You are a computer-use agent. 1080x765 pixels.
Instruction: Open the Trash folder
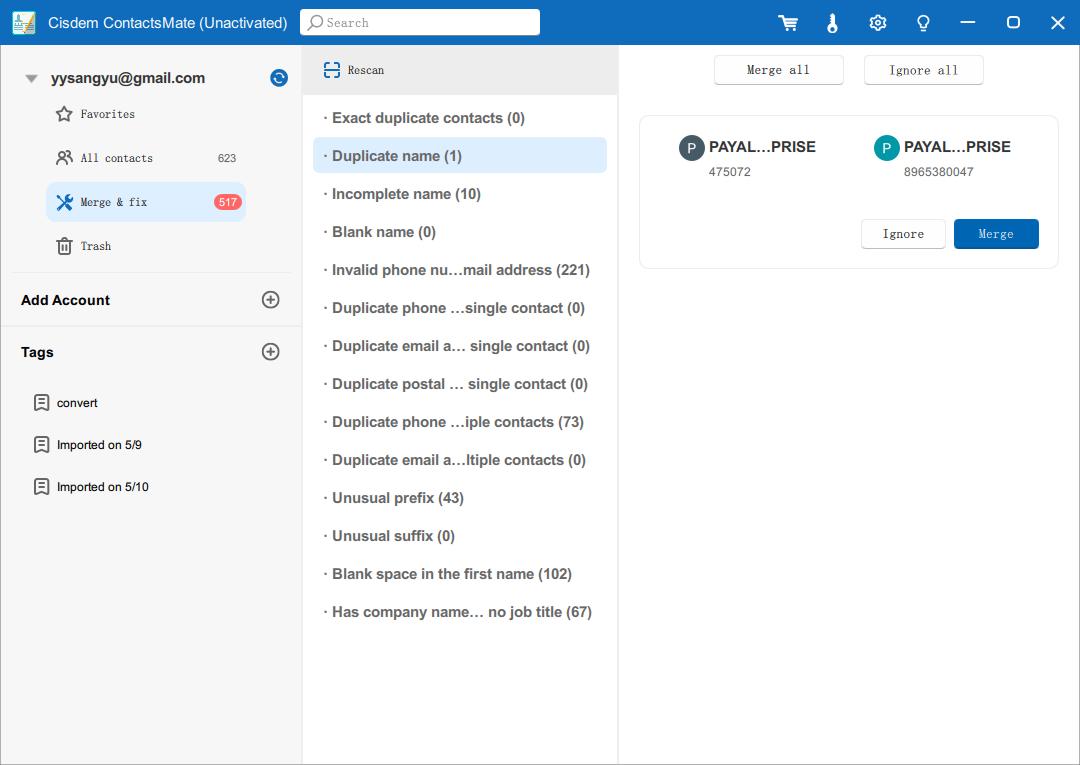click(x=95, y=246)
